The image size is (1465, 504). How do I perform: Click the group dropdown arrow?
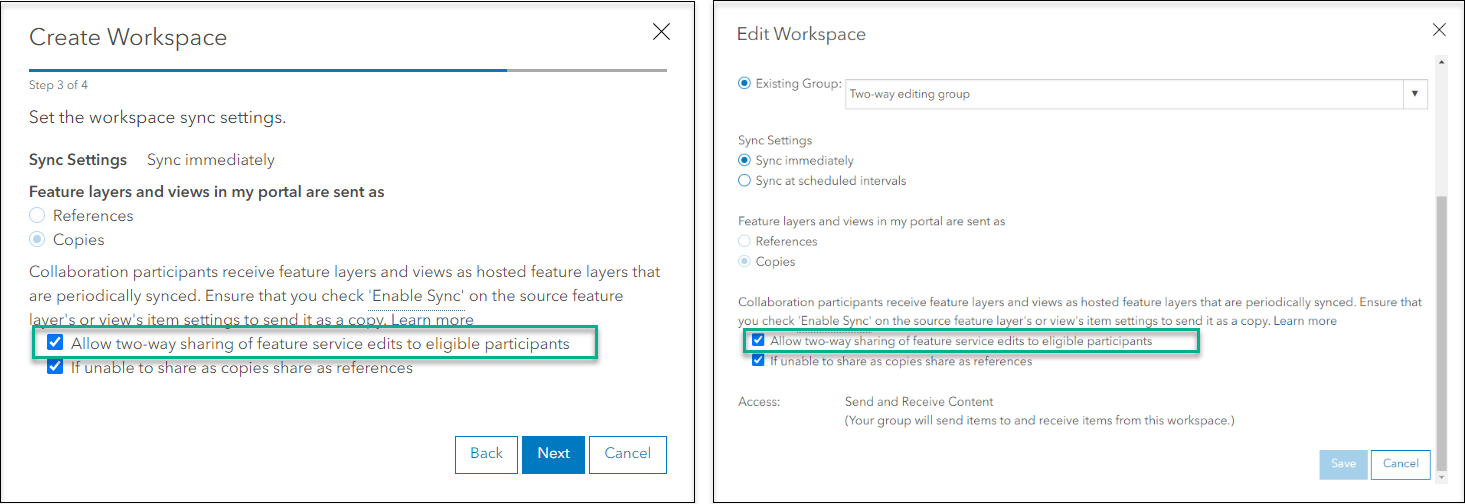coord(1415,94)
